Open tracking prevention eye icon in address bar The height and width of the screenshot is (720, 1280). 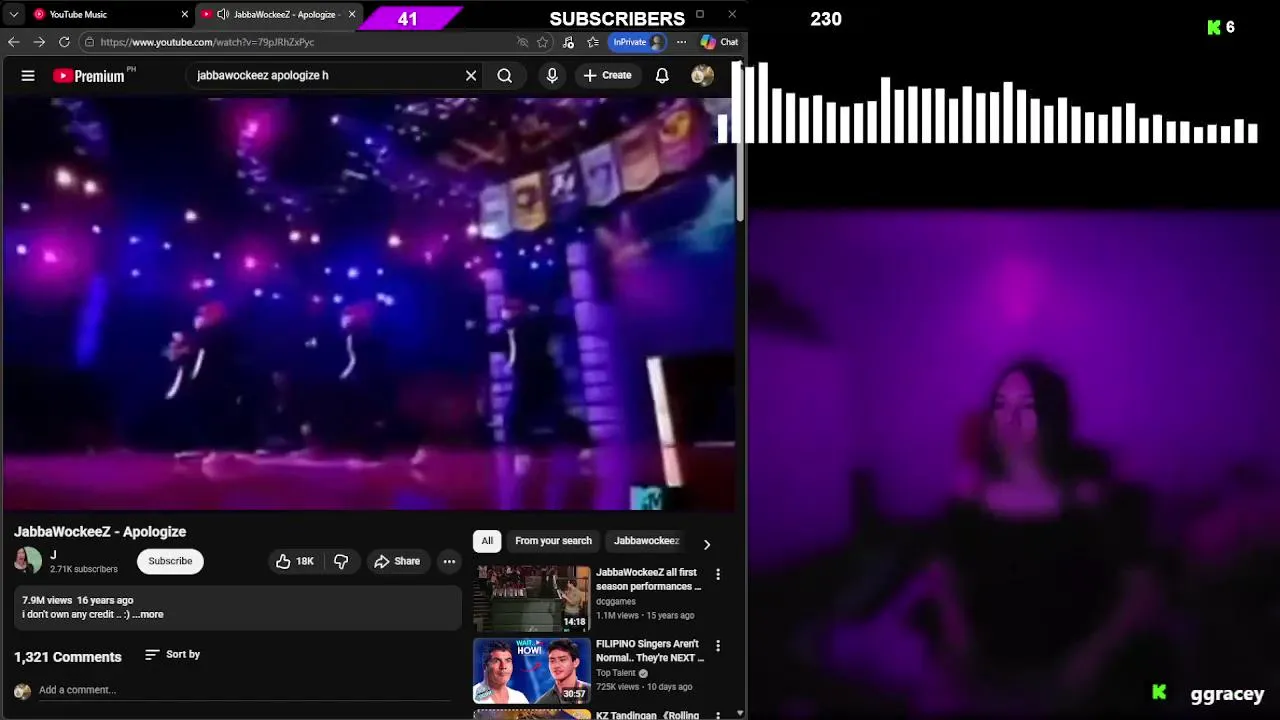pos(522,42)
